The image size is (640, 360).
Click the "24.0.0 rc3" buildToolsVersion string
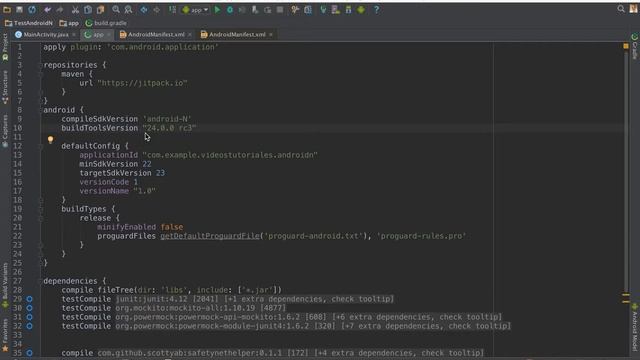tap(169, 128)
